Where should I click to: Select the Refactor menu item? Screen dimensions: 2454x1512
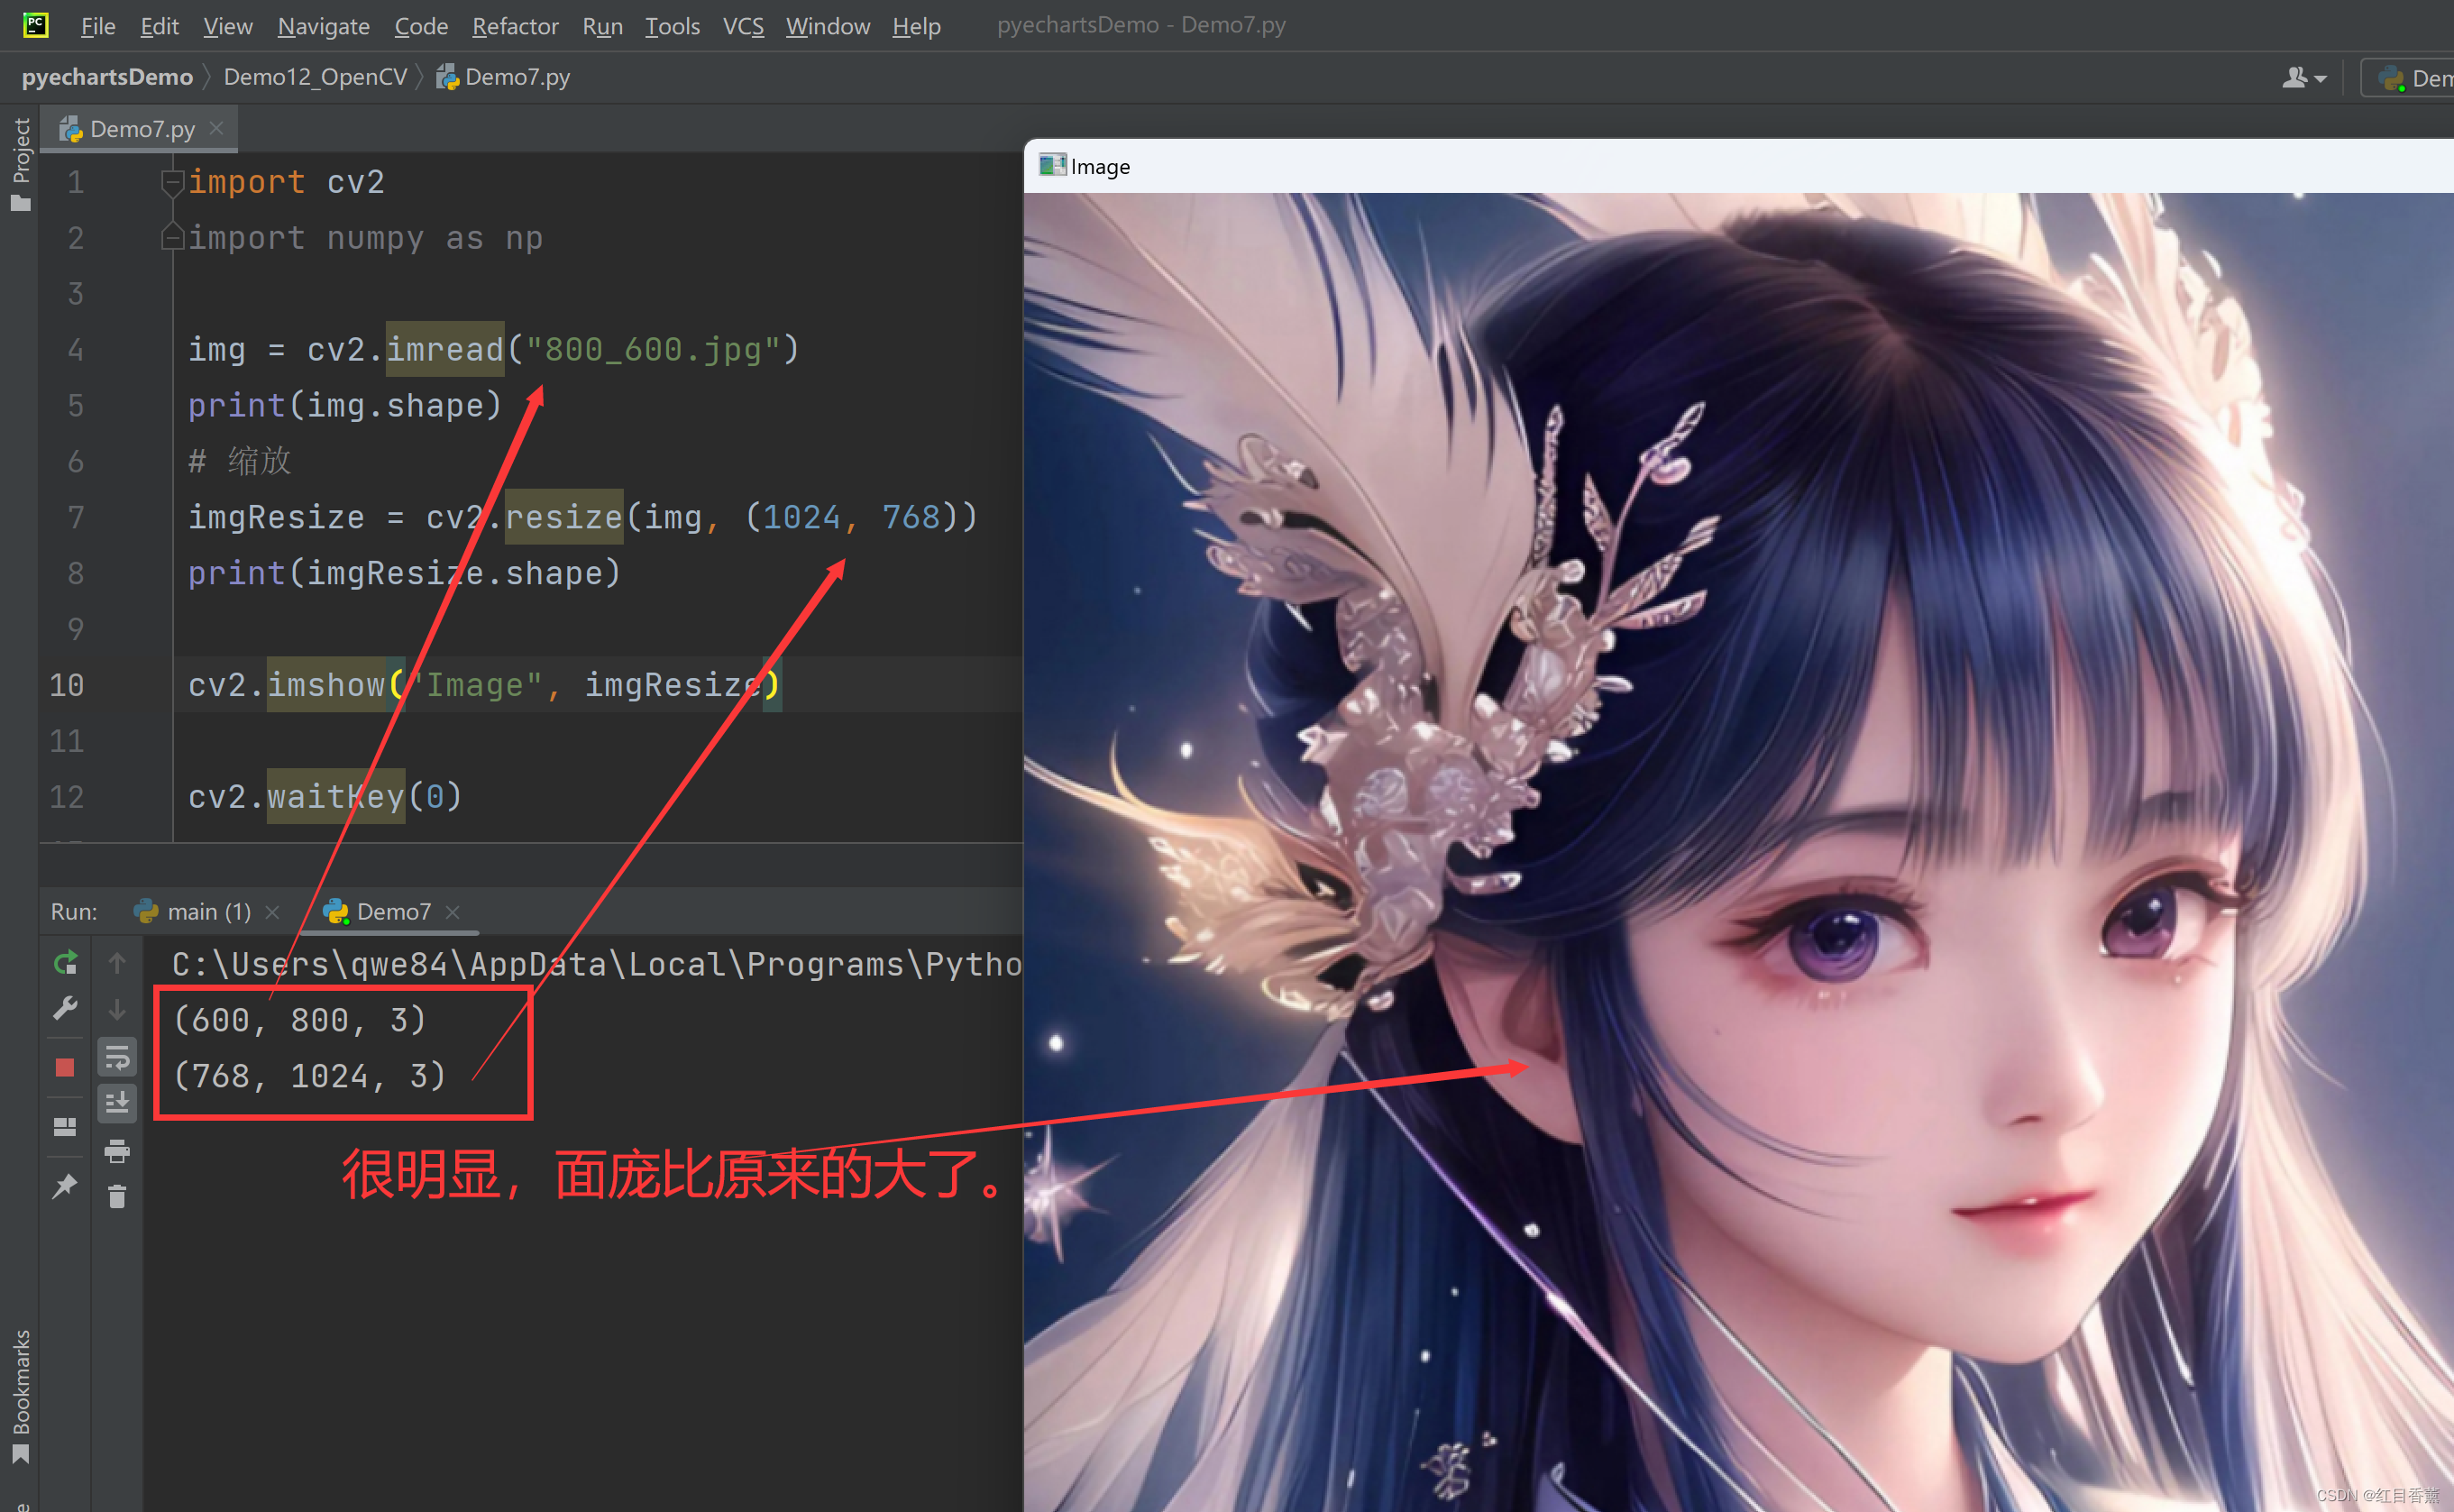tap(514, 26)
